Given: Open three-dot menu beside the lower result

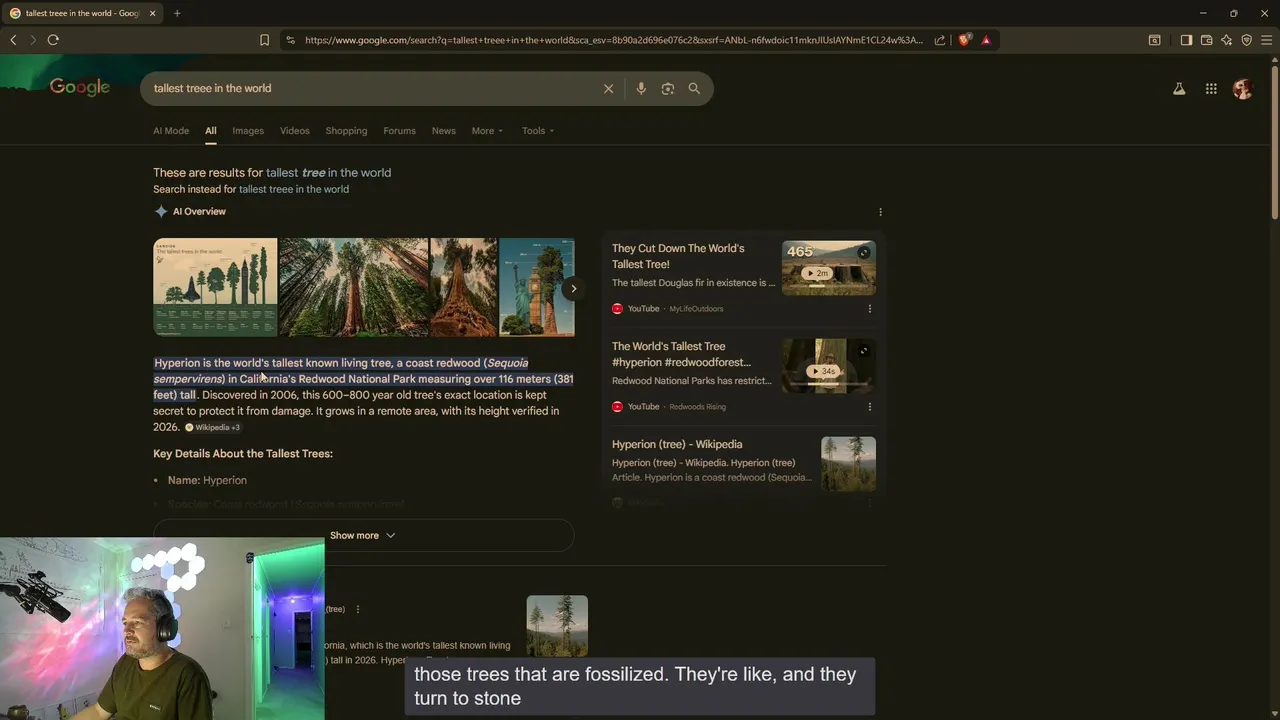Looking at the screenshot, I should tap(357, 609).
